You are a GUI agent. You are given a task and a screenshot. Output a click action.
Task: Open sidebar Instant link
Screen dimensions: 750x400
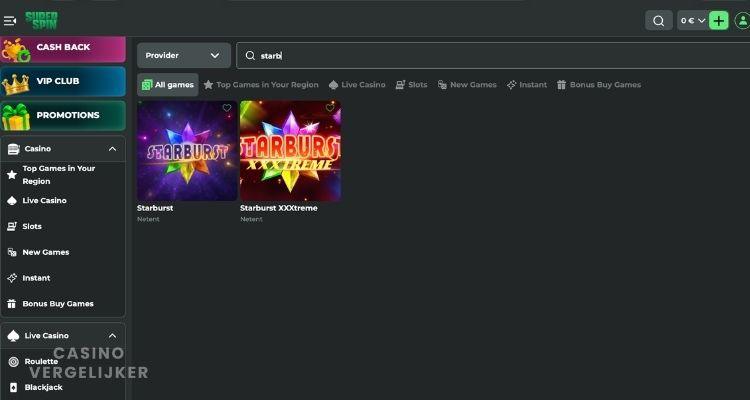63,278
